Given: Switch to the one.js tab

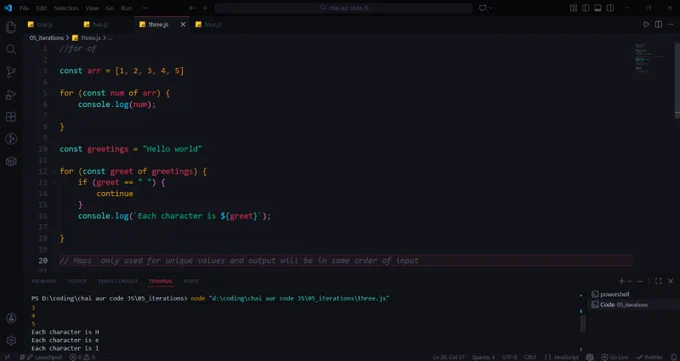Looking at the screenshot, I should point(45,24).
